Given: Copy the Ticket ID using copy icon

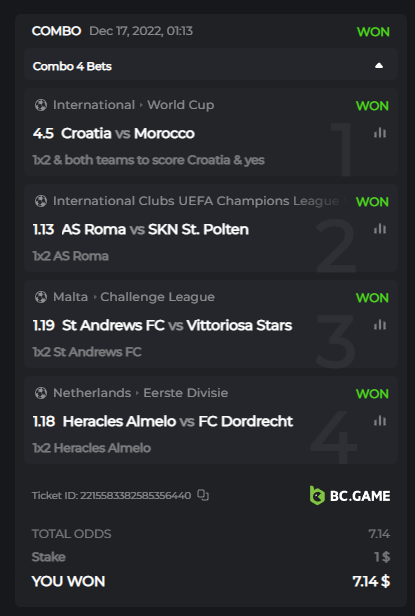Looking at the screenshot, I should point(203,495).
